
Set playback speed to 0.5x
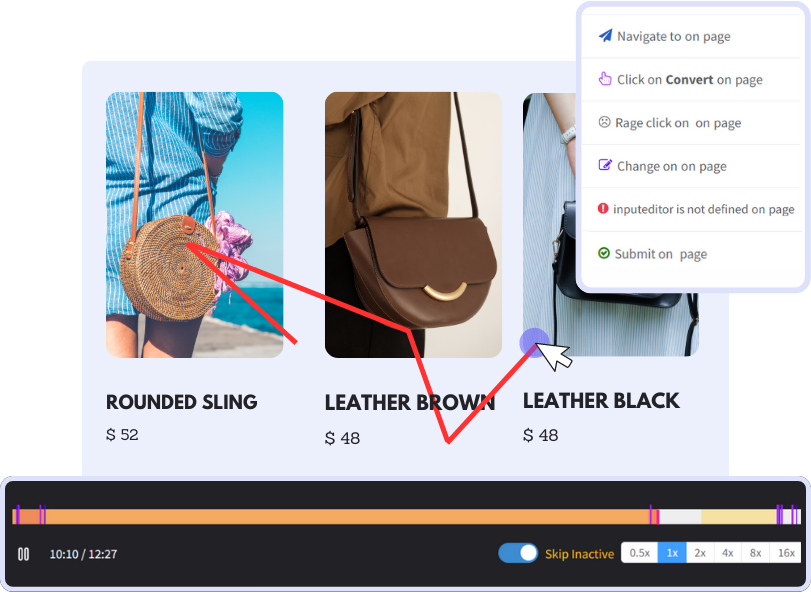(x=639, y=553)
